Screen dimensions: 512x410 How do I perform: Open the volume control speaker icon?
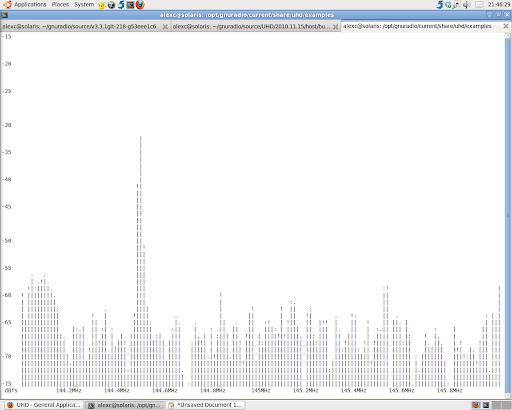[467, 5]
